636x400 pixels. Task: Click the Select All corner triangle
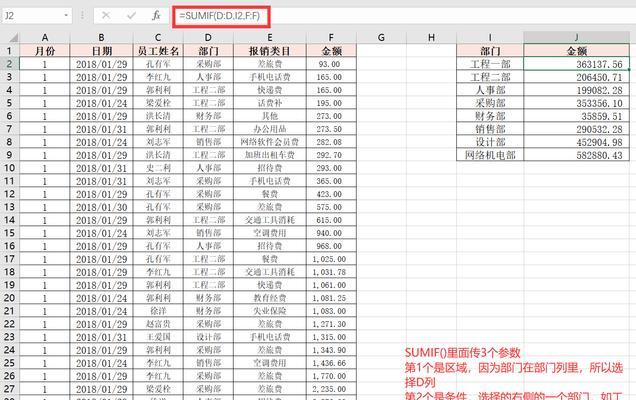pos(13,38)
